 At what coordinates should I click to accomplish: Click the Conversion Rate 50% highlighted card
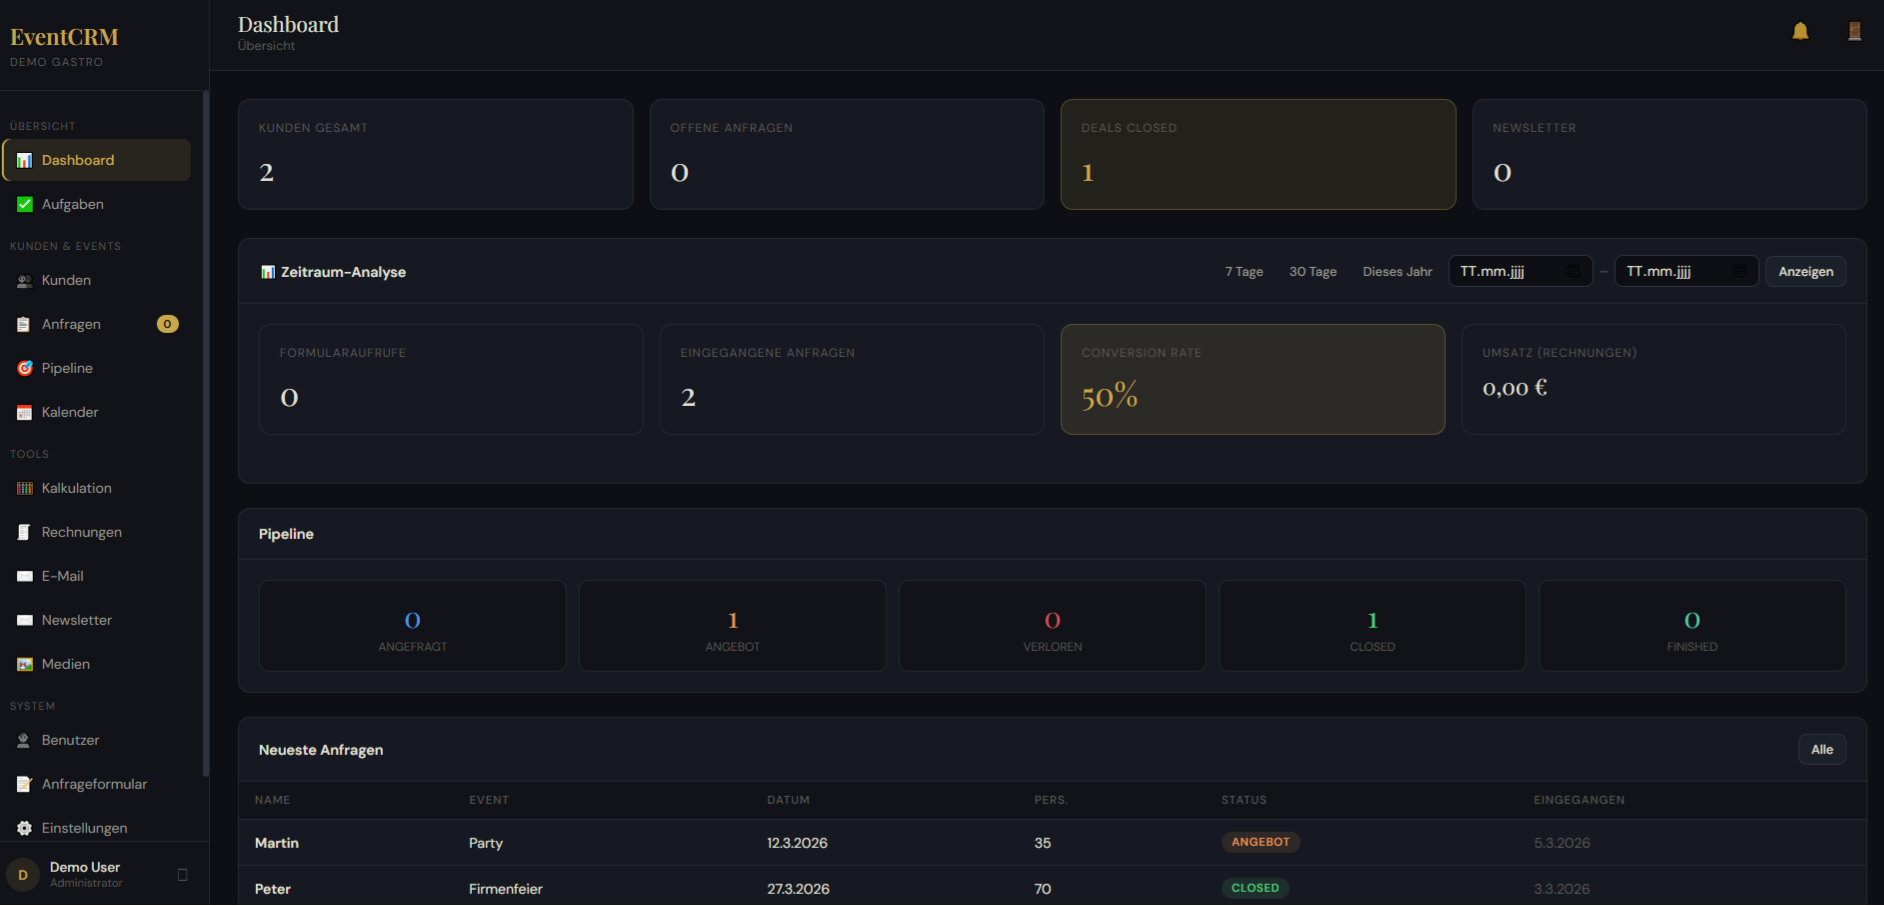pyautogui.click(x=1253, y=379)
